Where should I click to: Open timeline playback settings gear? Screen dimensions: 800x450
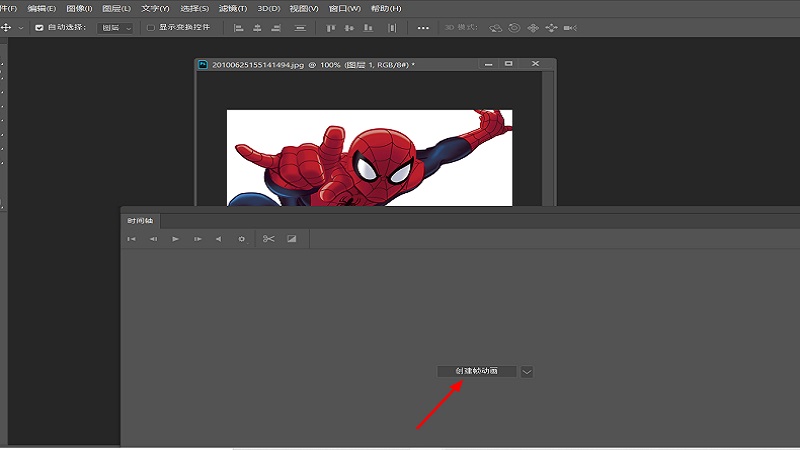[x=242, y=239]
